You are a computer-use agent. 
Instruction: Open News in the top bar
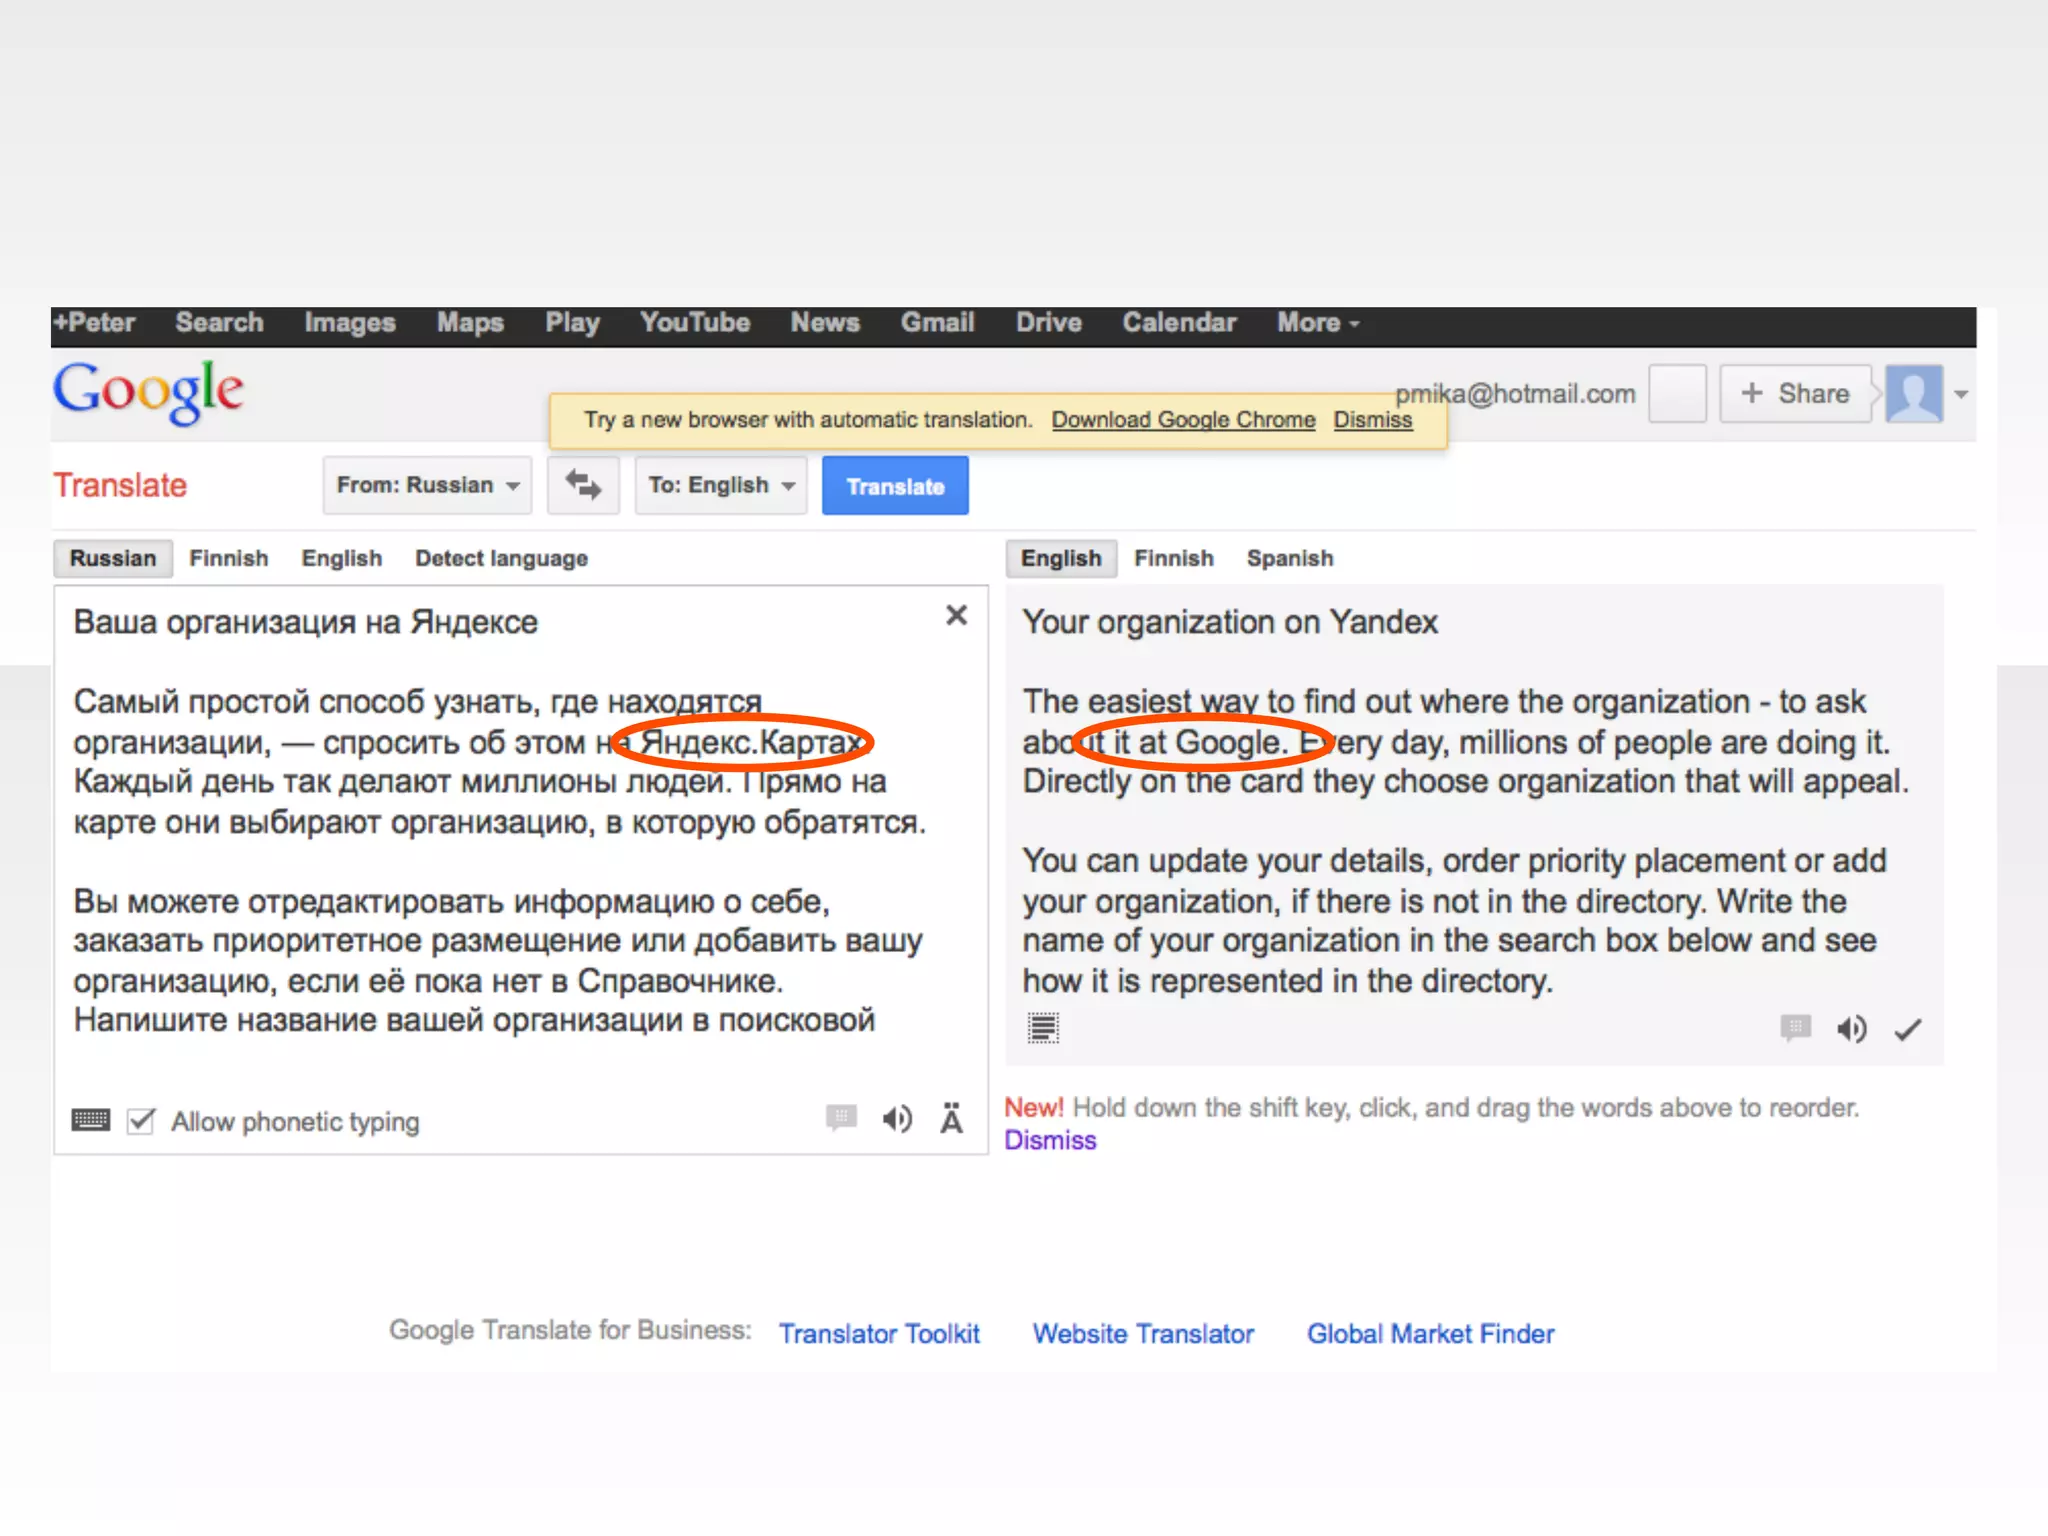[x=825, y=323]
